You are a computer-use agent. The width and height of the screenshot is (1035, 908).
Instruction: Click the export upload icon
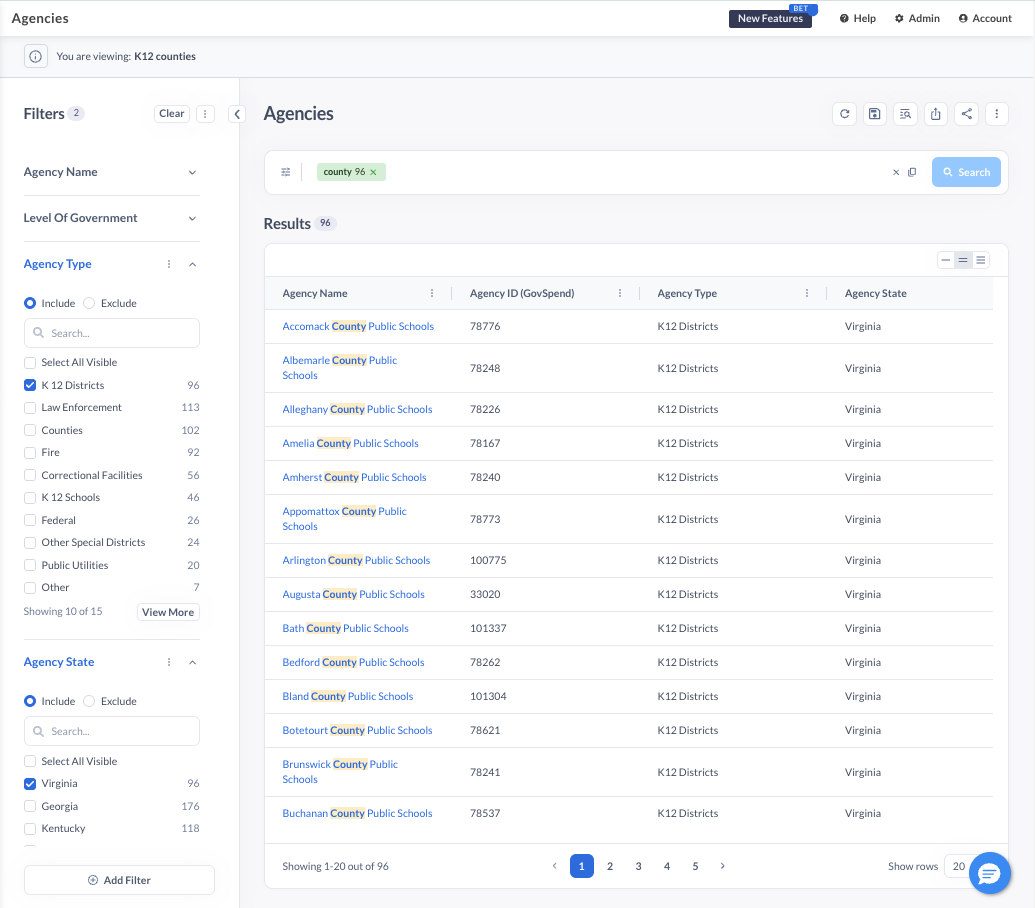(935, 114)
